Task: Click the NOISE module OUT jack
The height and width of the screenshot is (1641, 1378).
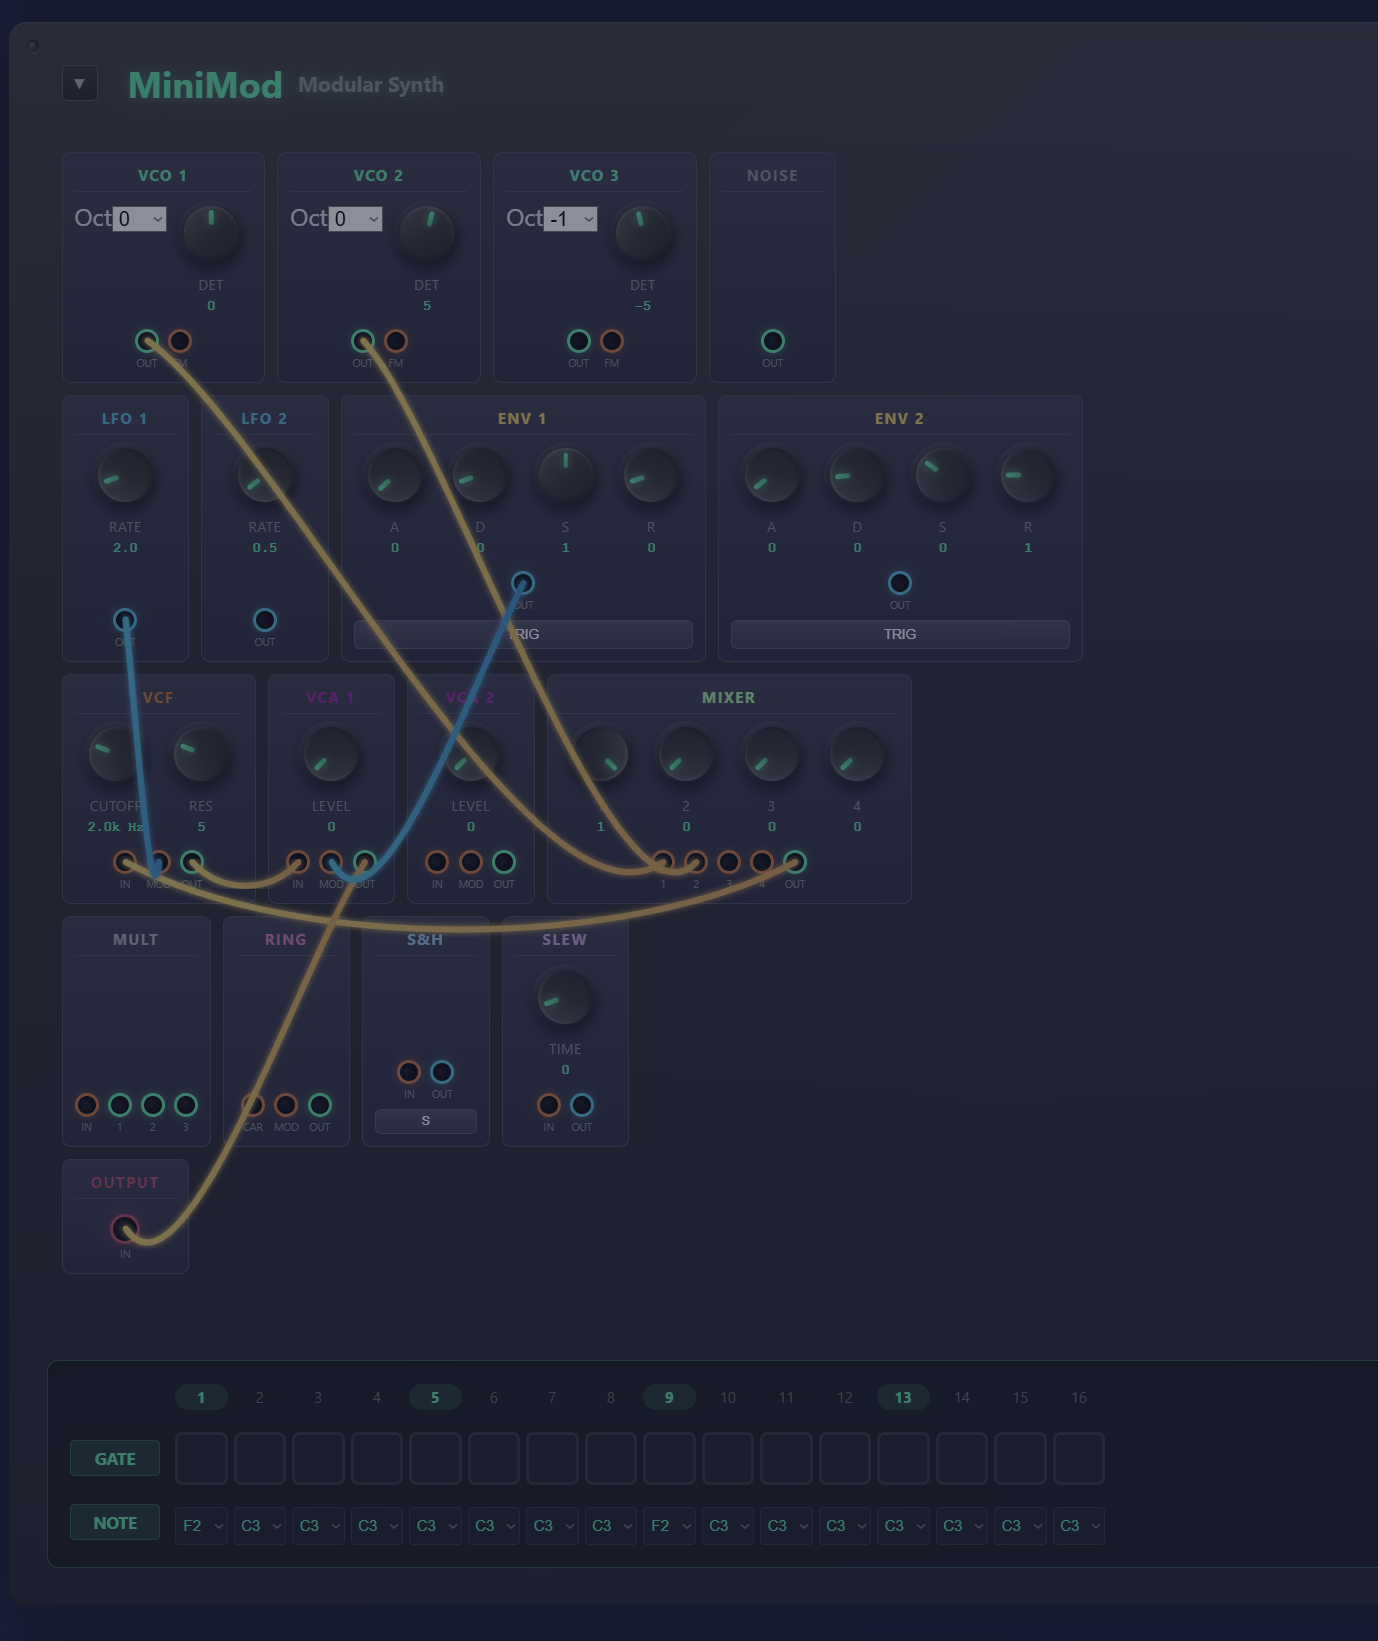Action: (772, 341)
